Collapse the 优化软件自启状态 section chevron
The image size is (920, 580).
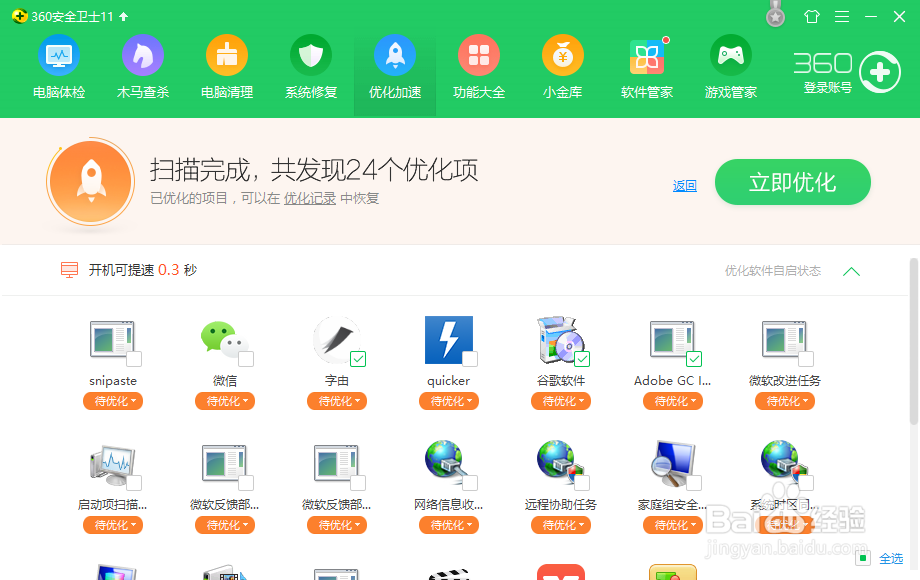click(x=851, y=270)
